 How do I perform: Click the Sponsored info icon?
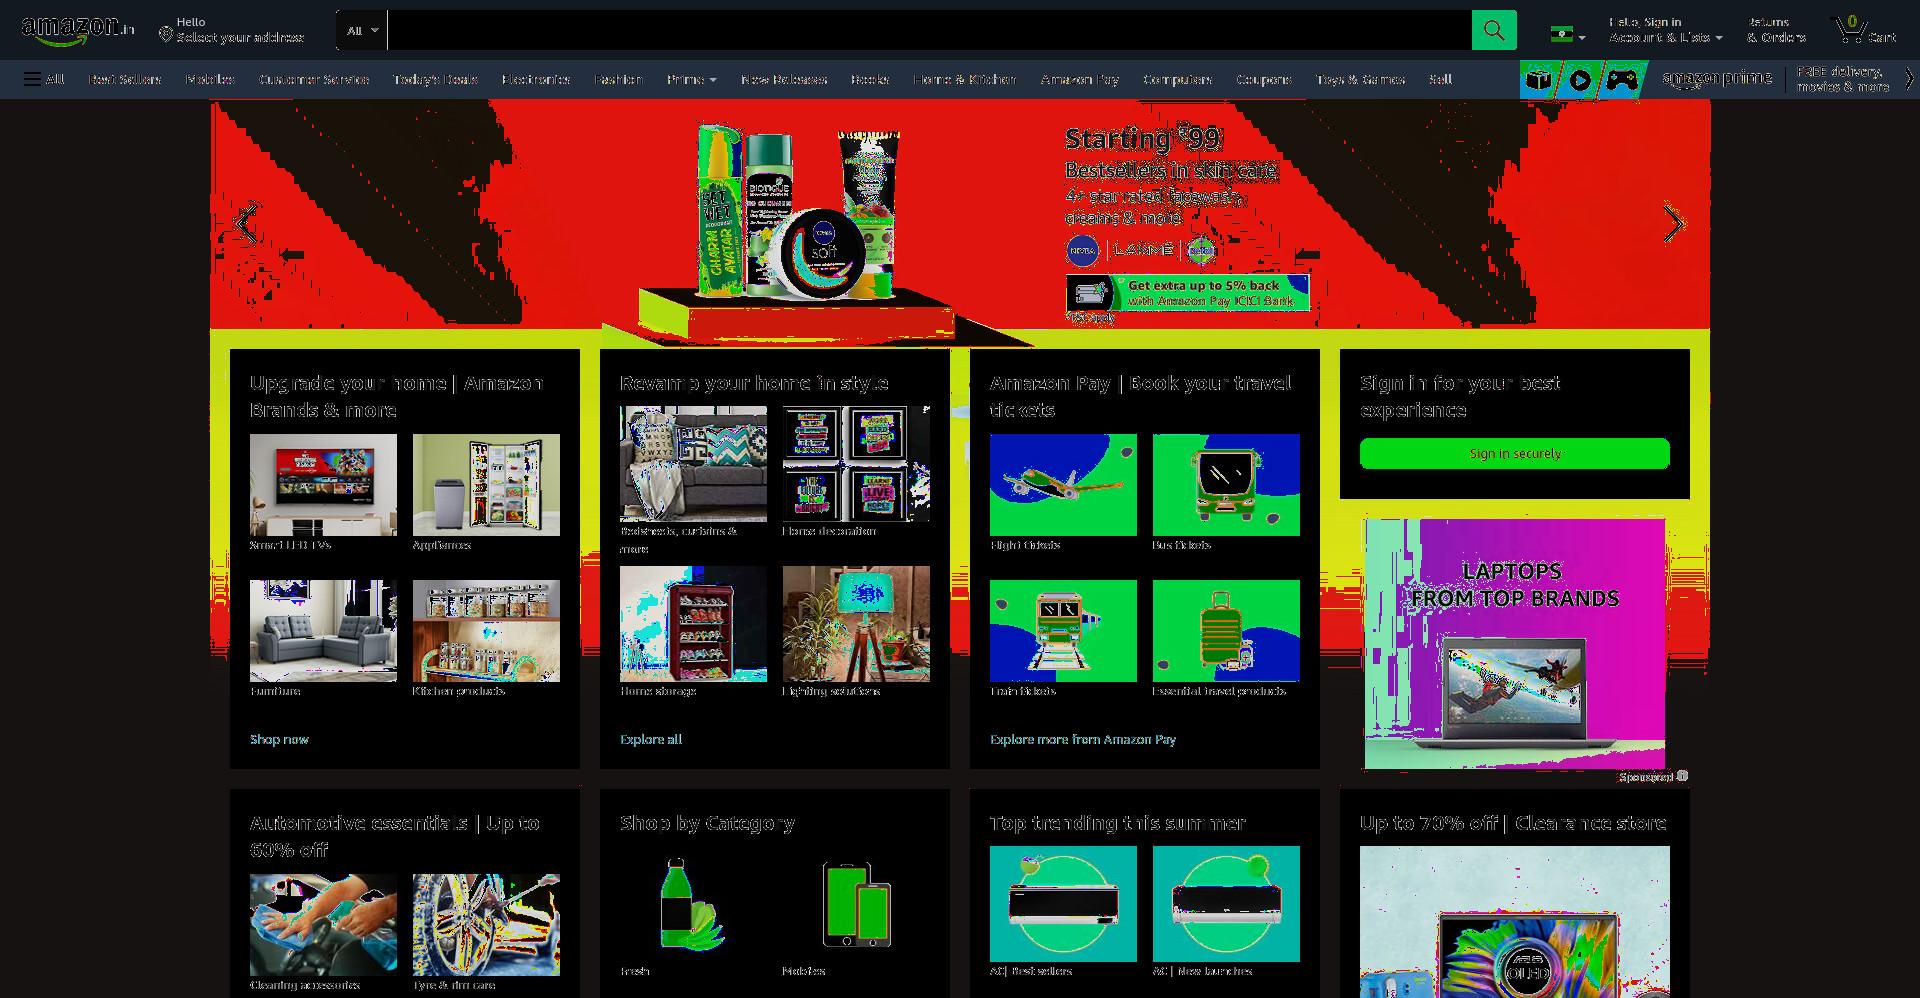[x=1683, y=776]
